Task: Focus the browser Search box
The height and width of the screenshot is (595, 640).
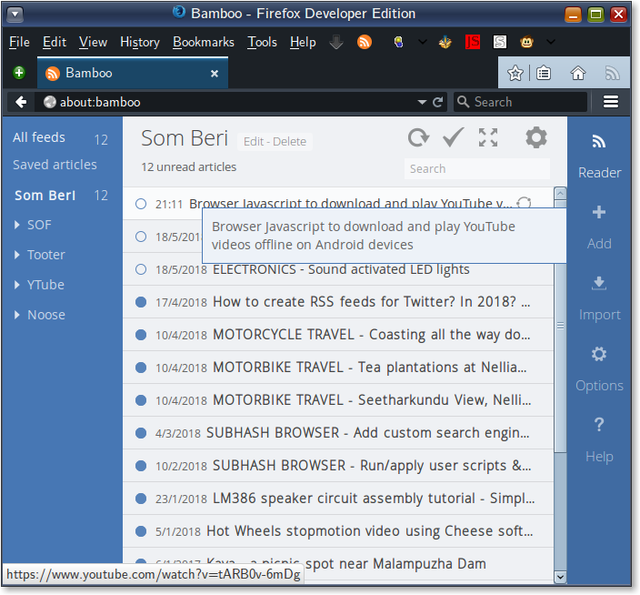Action: (x=520, y=102)
